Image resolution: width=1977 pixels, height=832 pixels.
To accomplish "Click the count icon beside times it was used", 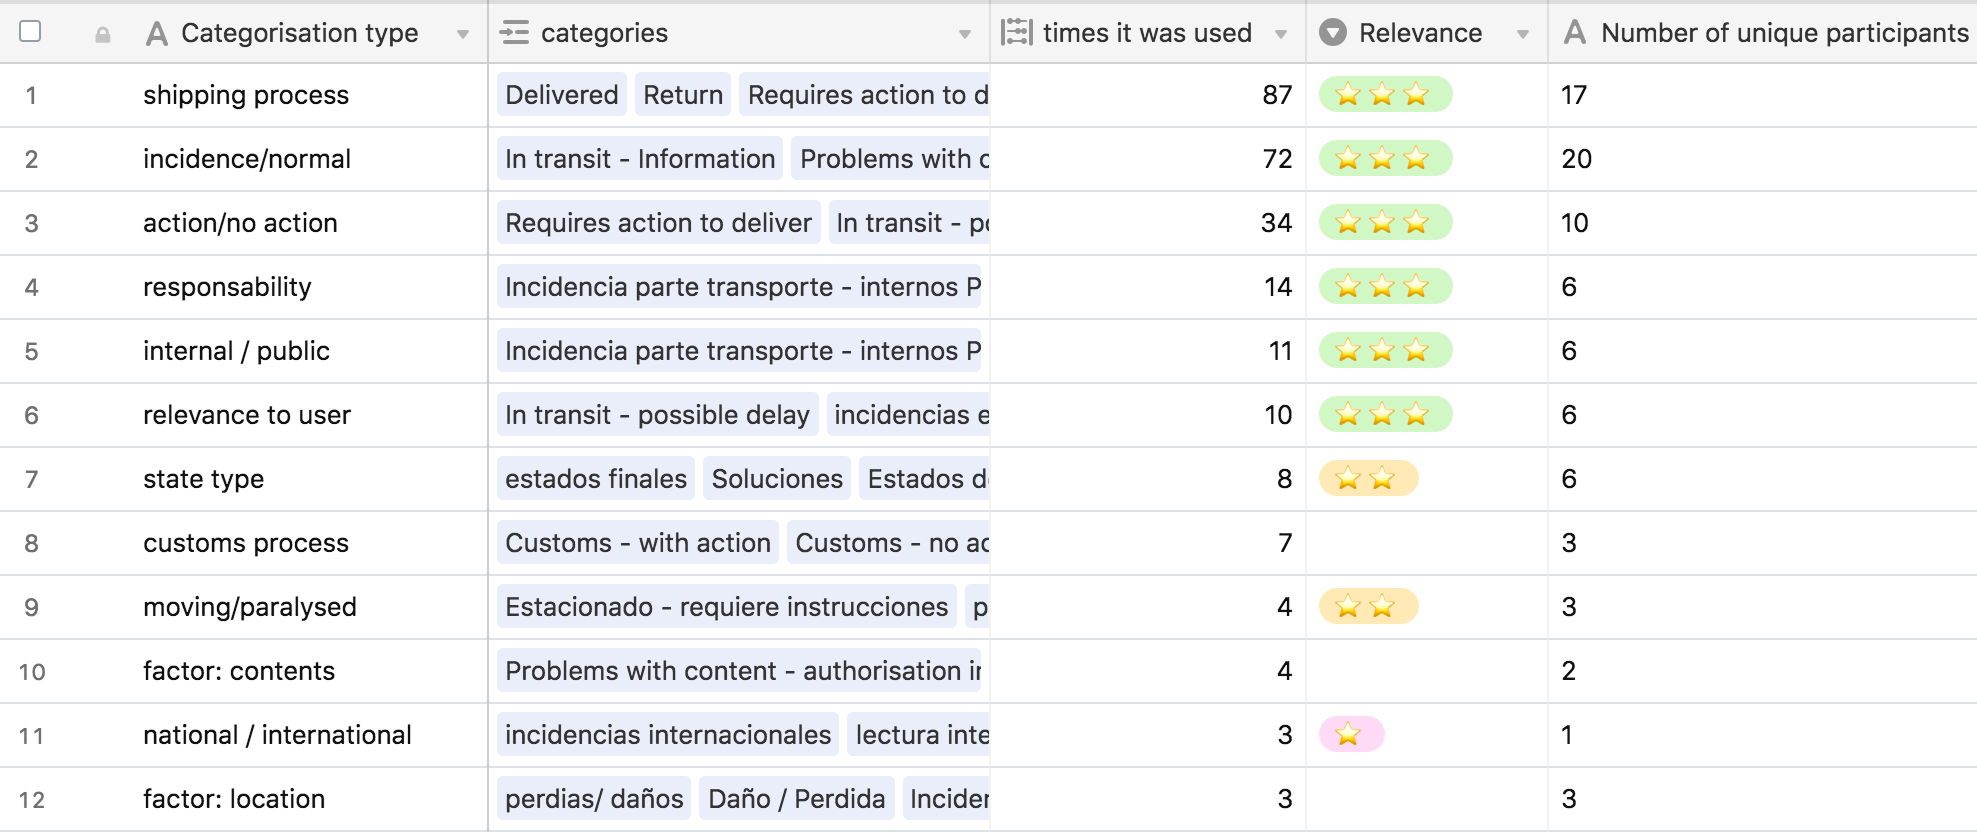I will coord(1016,33).
